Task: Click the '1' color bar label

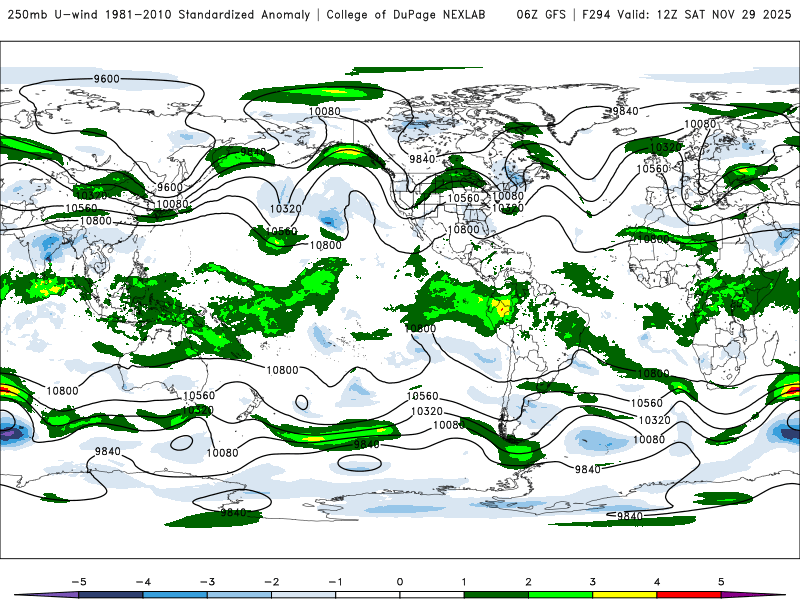Action: pos(464,582)
